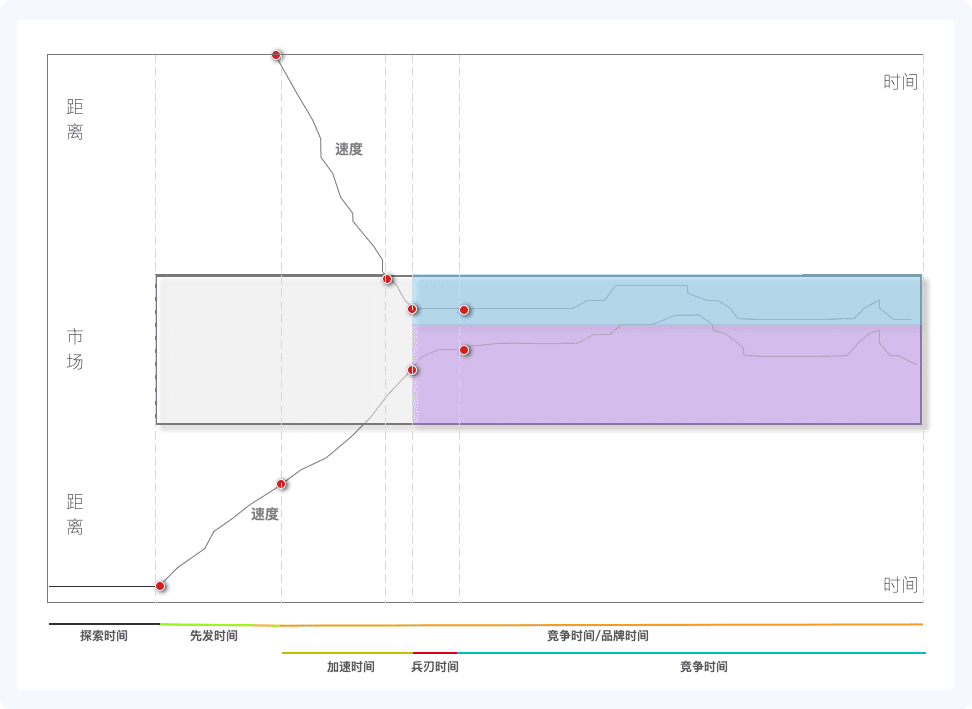Click the upper 速度 label by the descending curve

349,149
